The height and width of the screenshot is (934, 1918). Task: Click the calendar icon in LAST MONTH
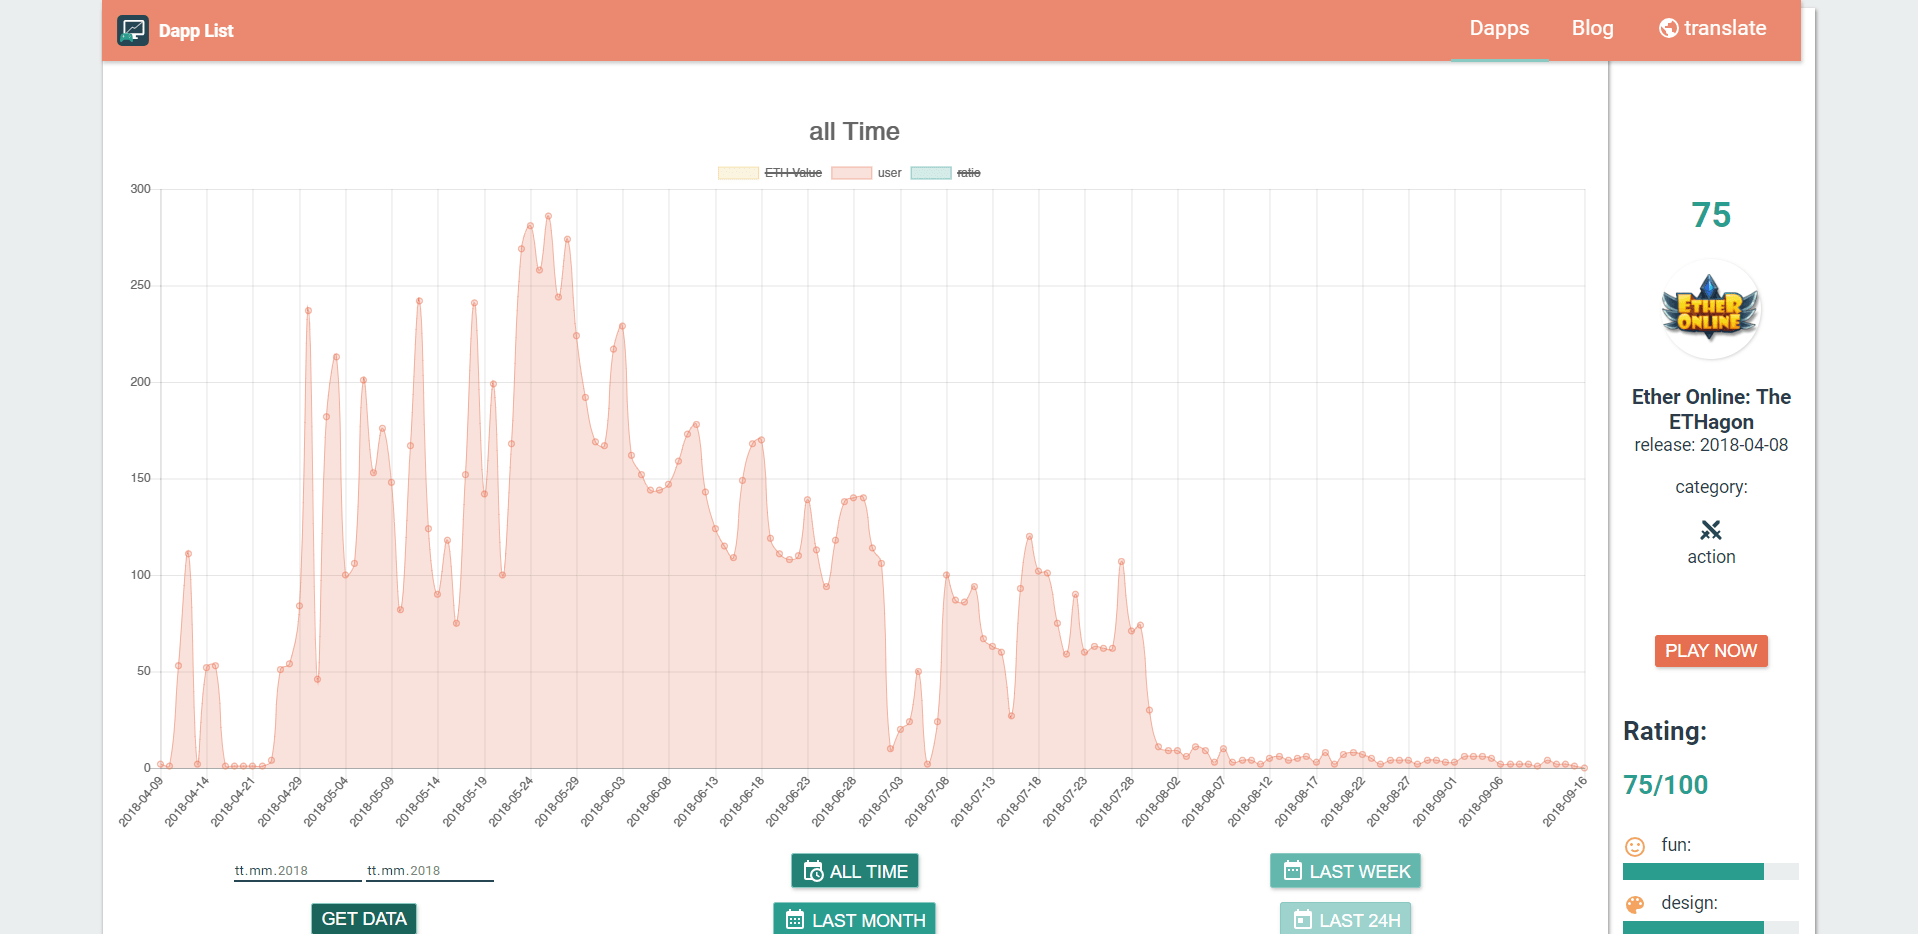click(795, 920)
